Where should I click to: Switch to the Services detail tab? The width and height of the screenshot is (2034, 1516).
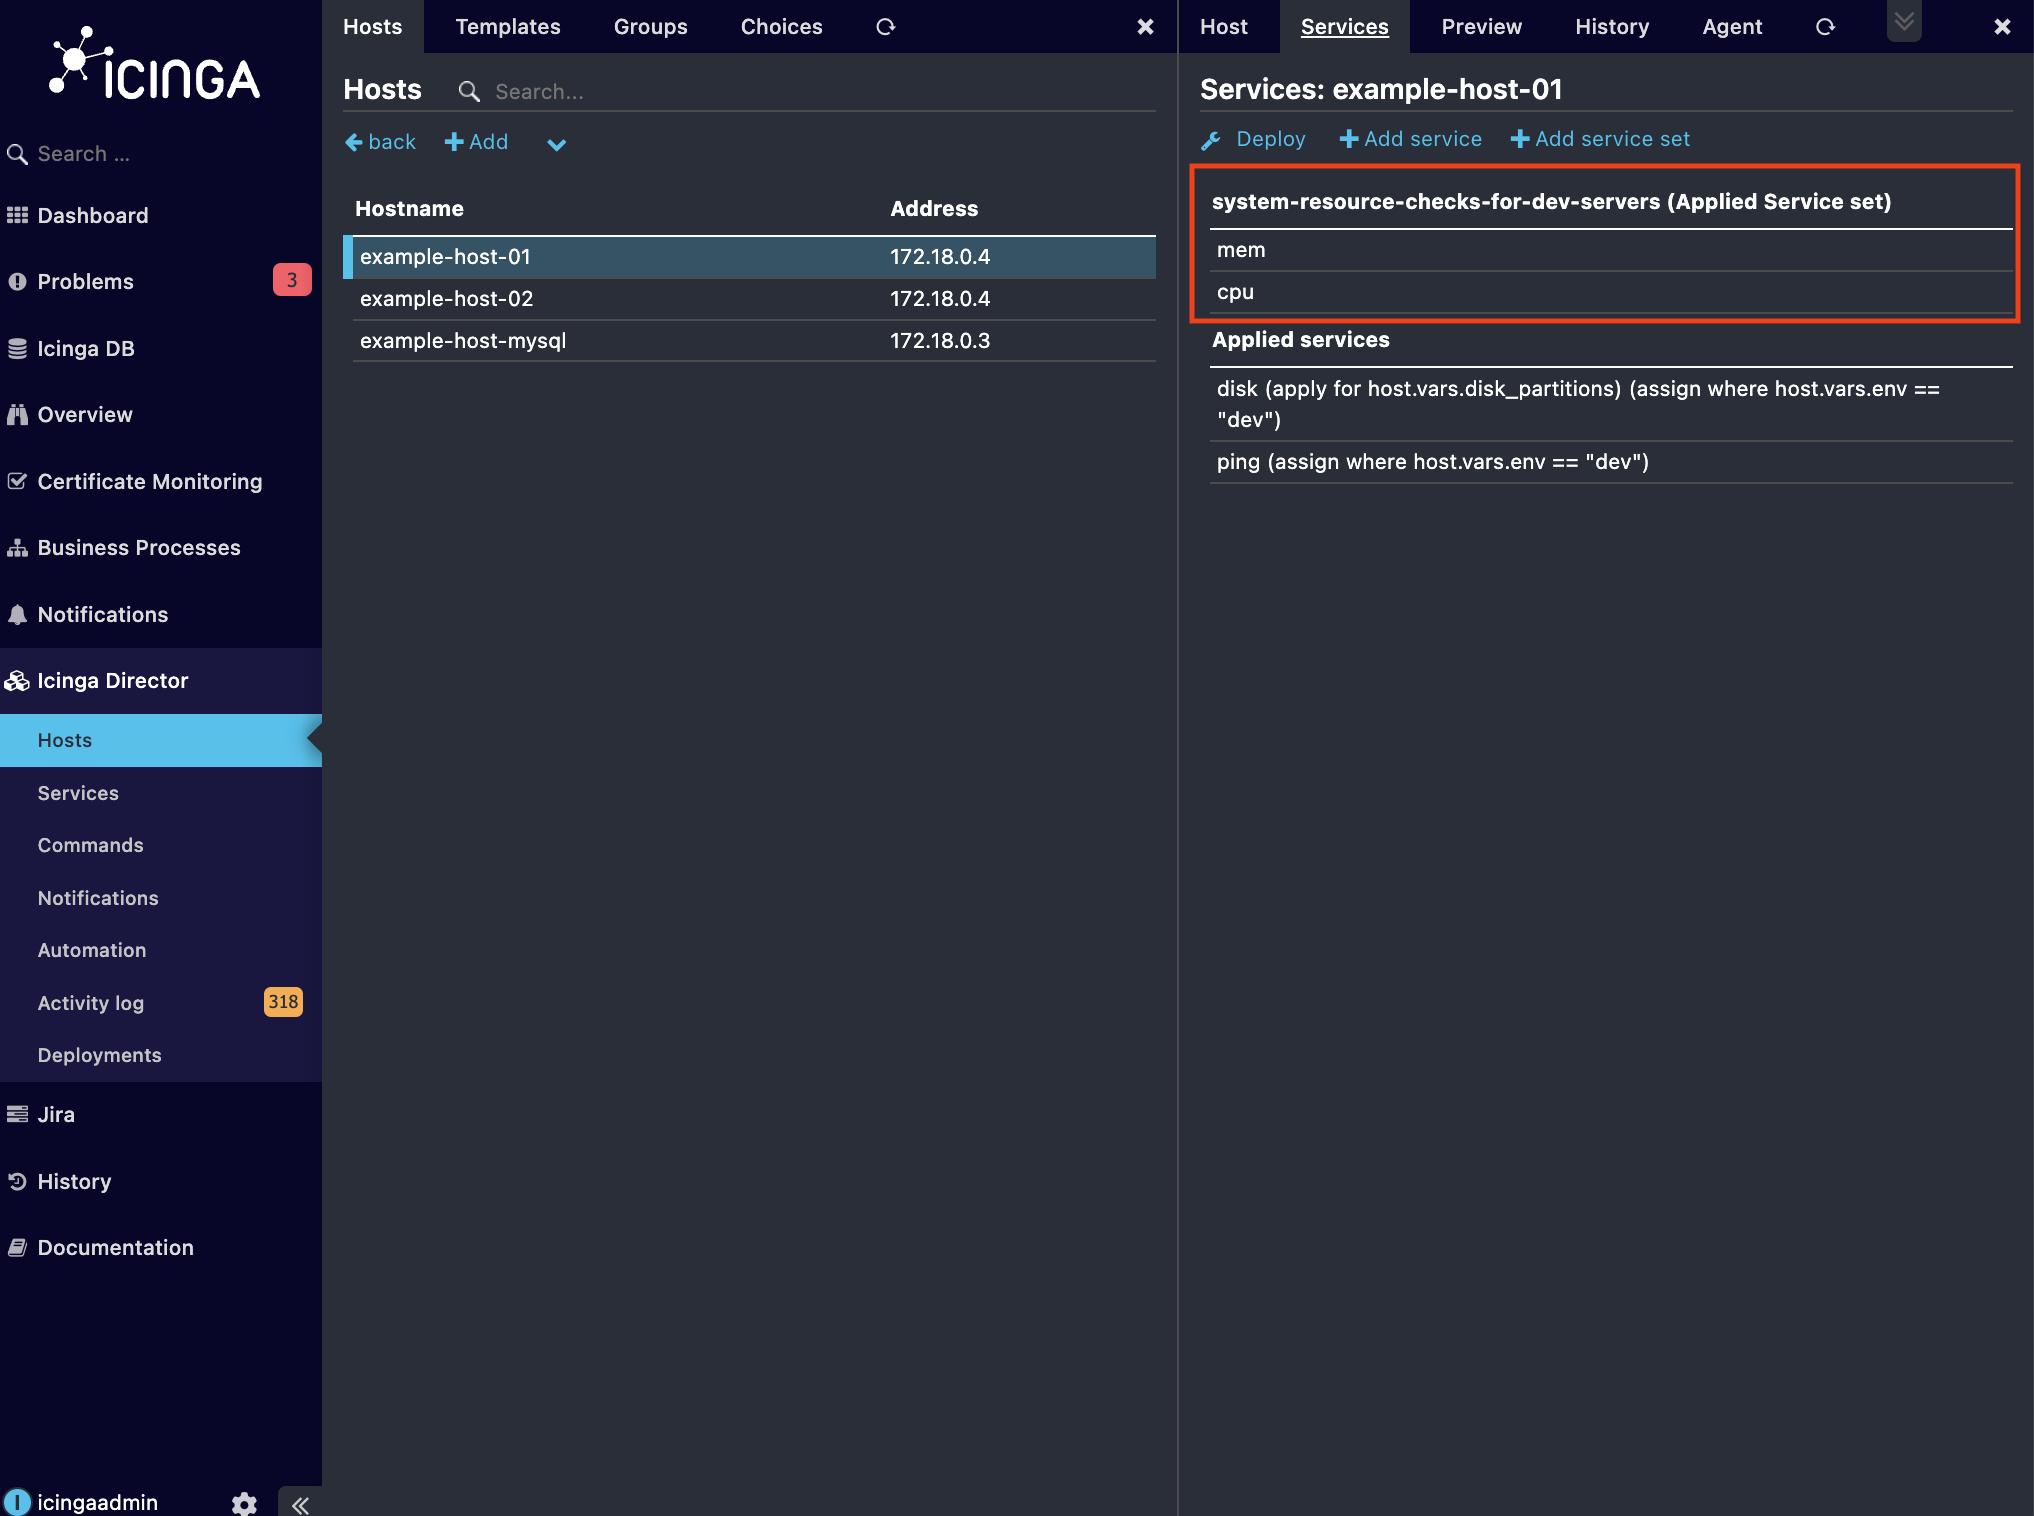1344,27
